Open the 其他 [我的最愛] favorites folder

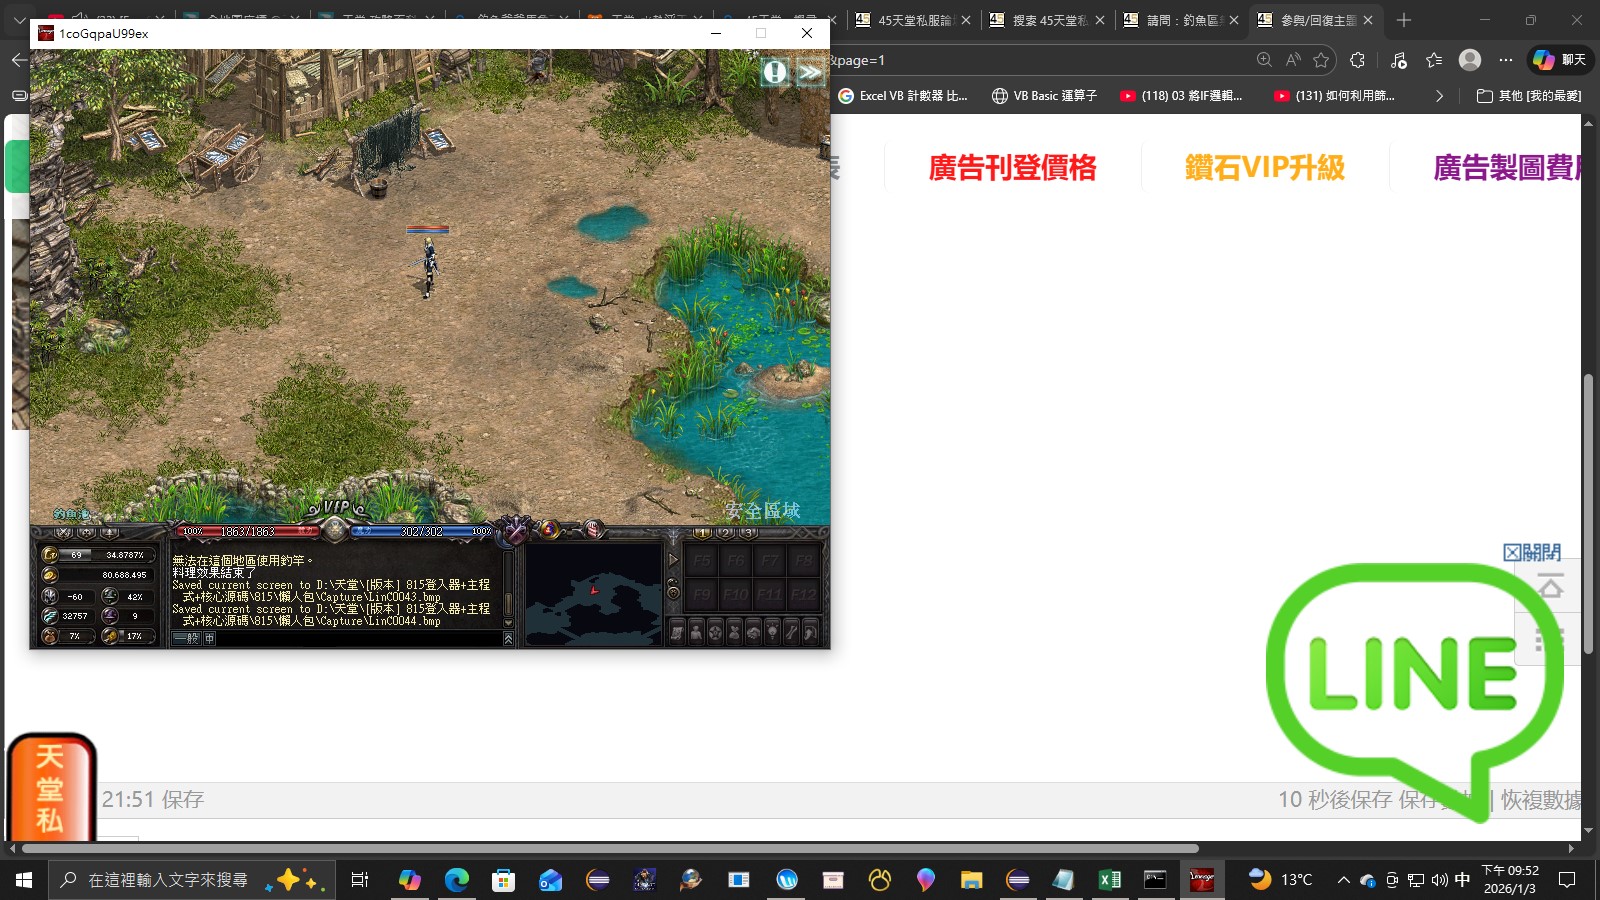click(1529, 96)
